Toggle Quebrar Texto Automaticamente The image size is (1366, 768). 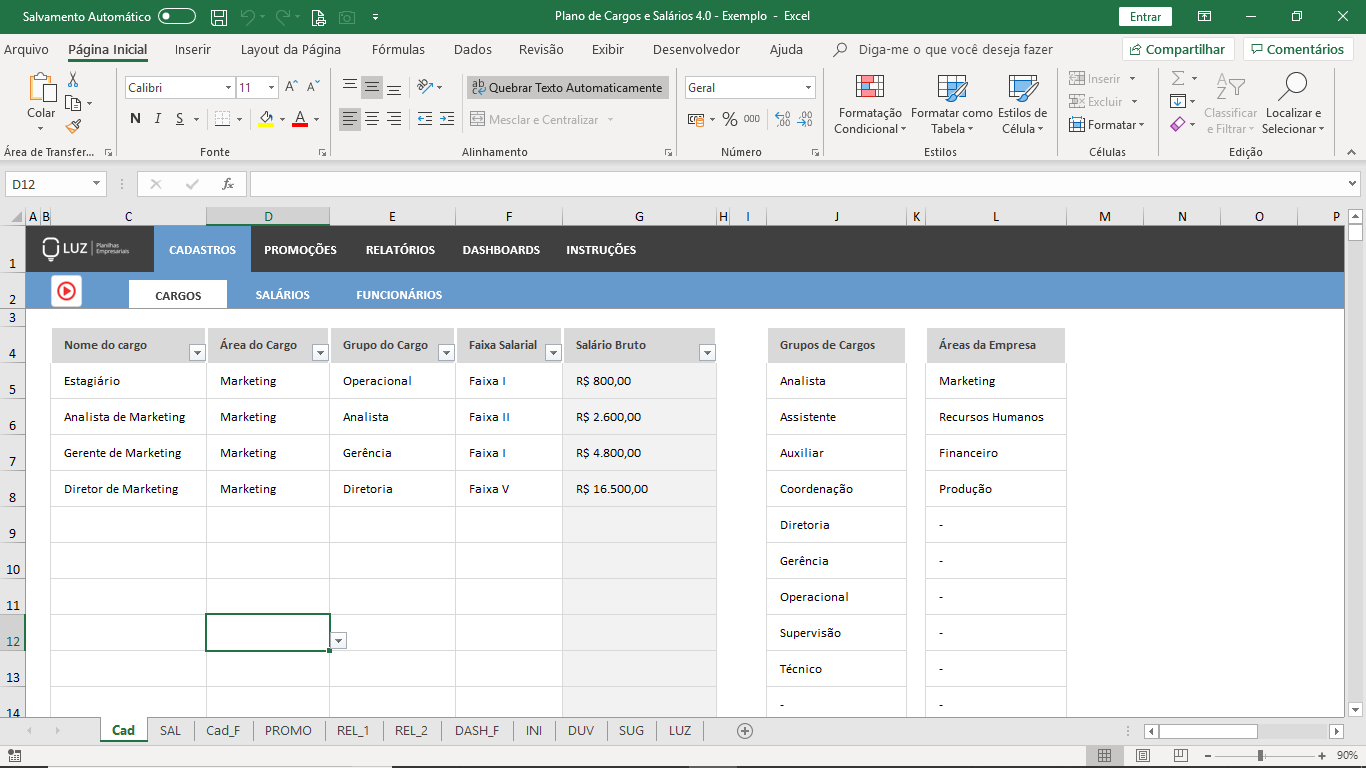(567, 88)
